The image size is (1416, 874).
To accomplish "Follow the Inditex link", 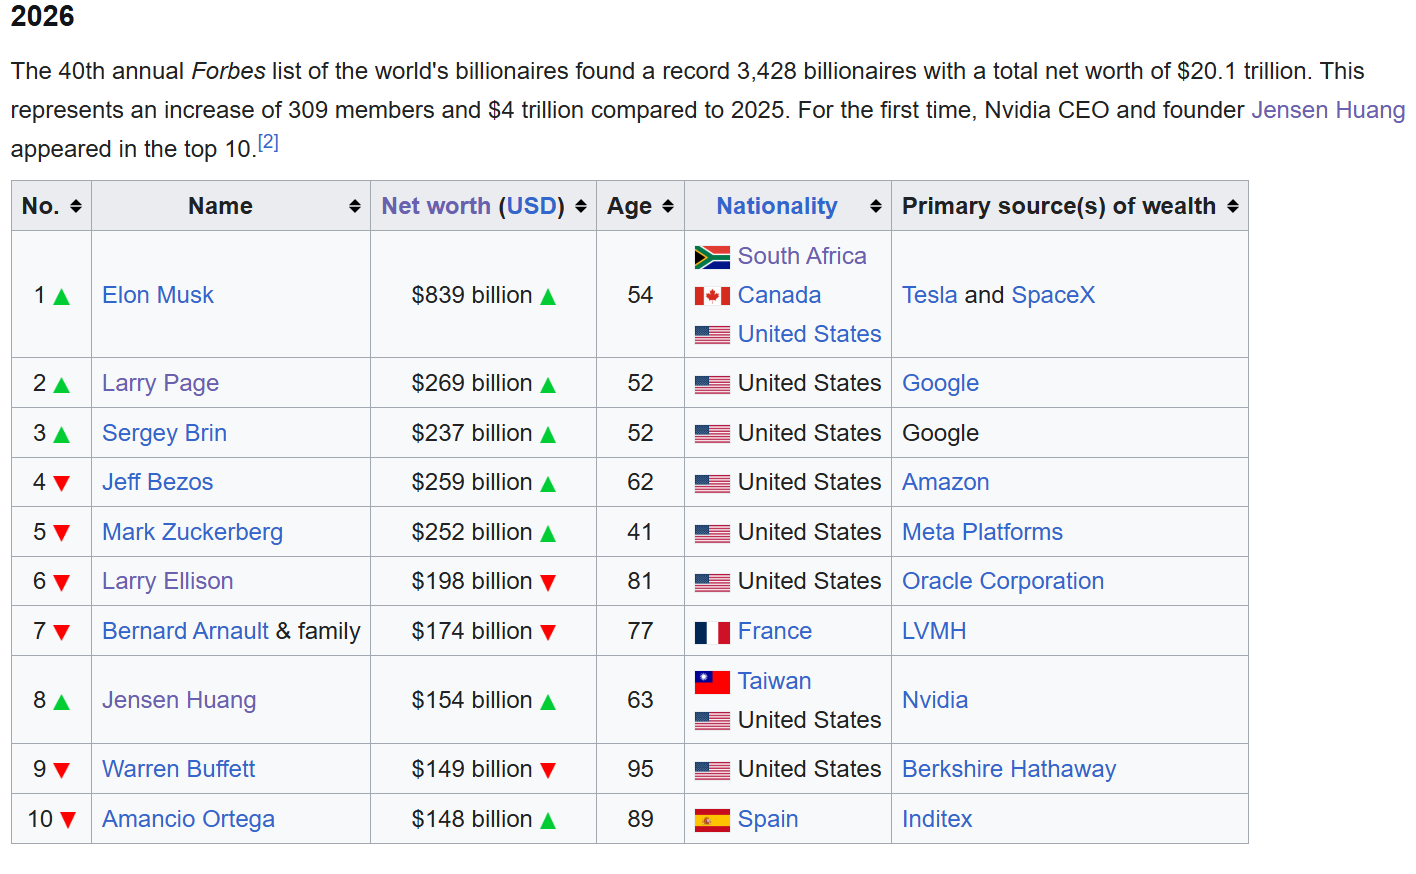I will pyautogui.click(x=937, y=819).
